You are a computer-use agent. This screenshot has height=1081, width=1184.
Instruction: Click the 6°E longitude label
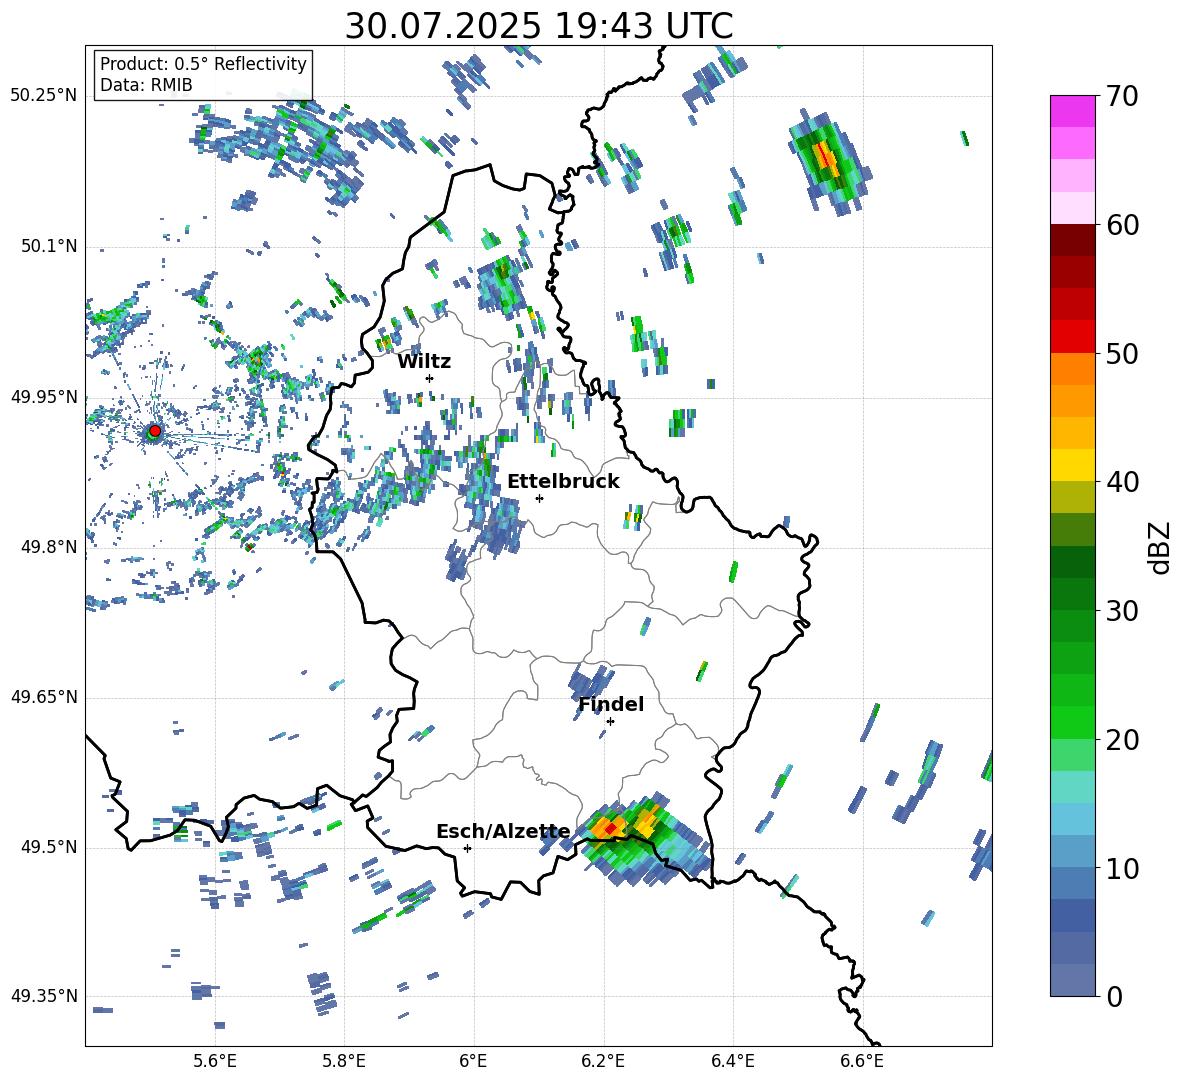click(x=473, y=1061)
